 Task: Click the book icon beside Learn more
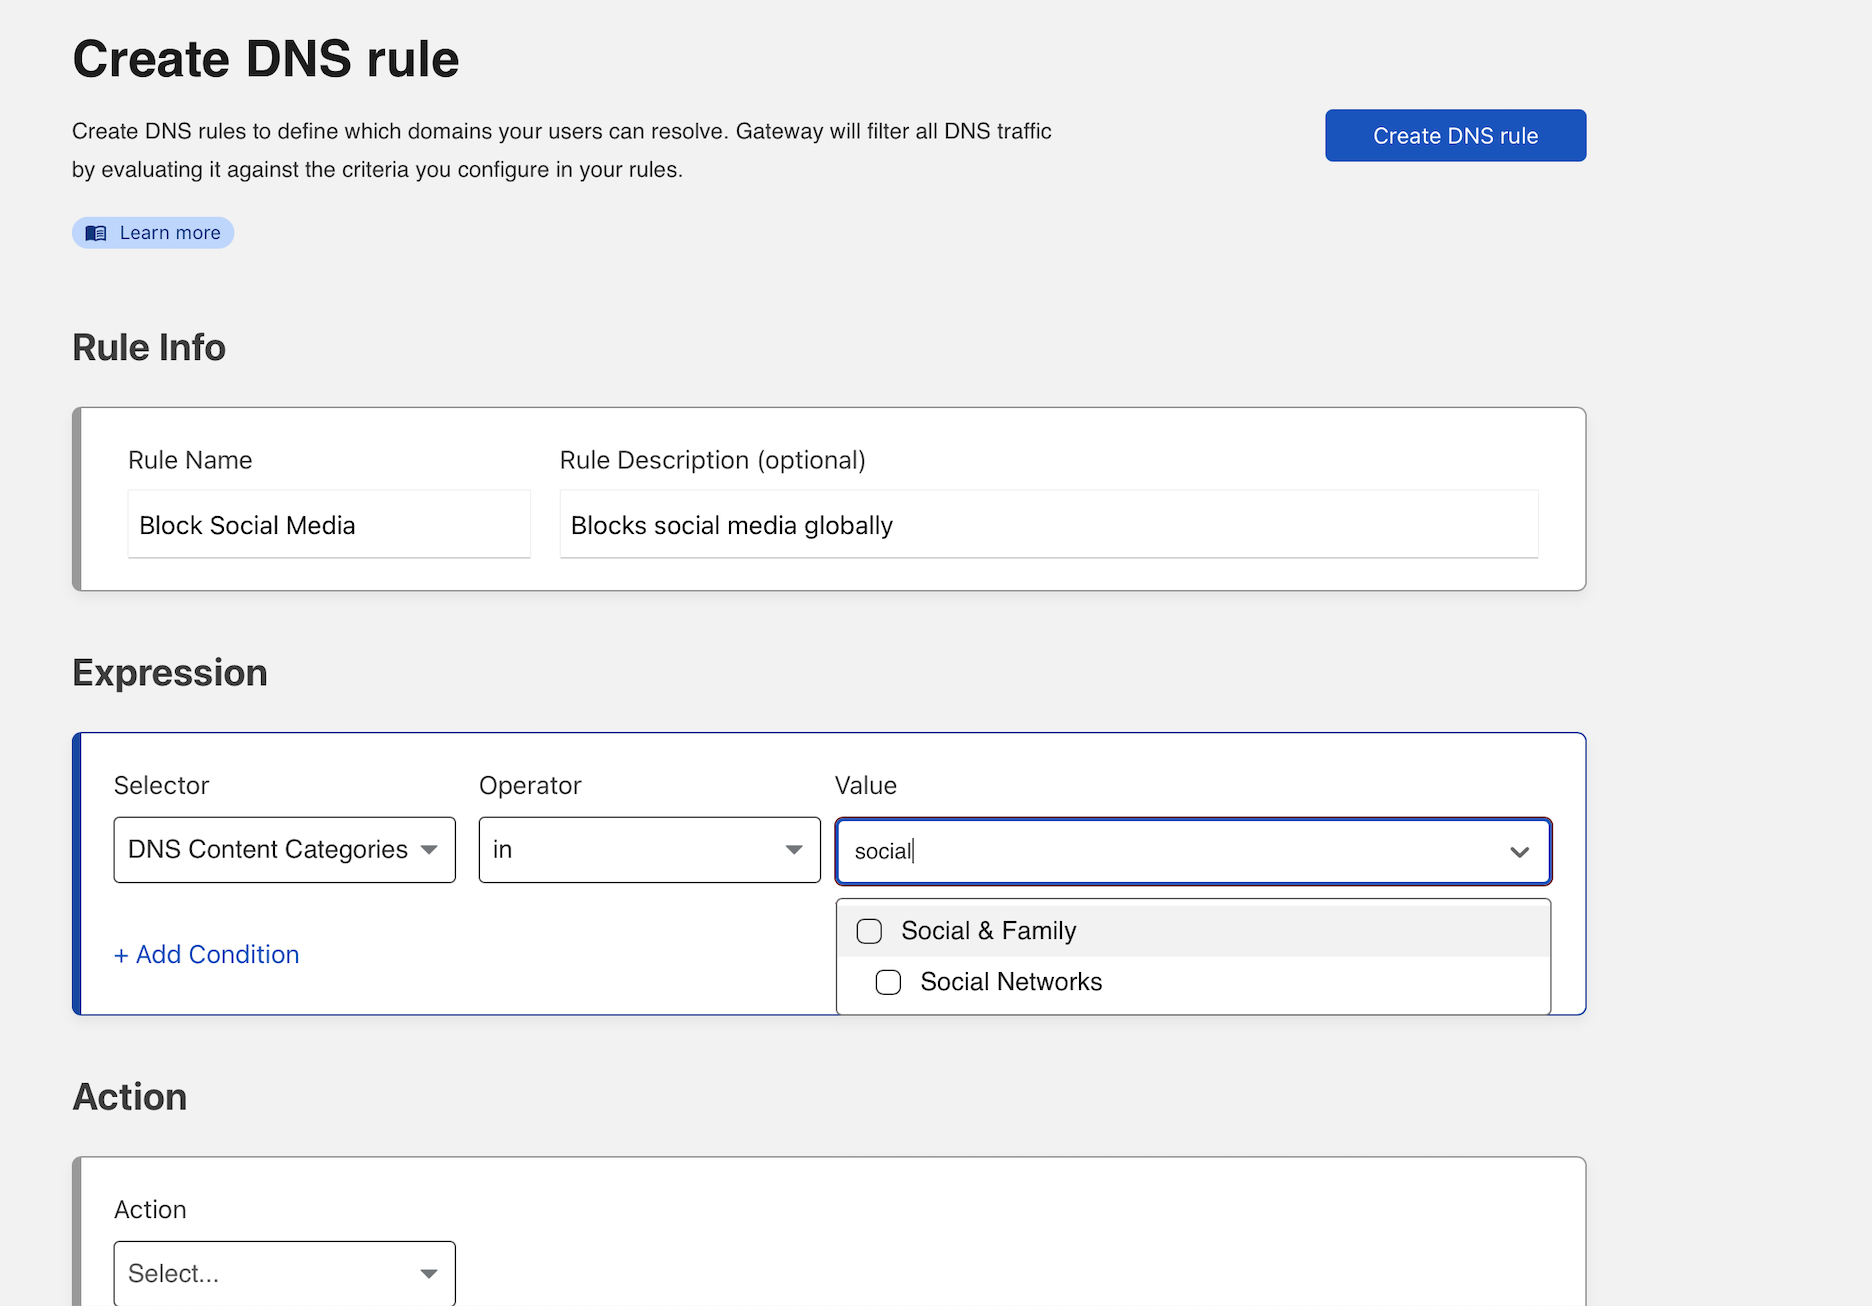click(96, 233)
